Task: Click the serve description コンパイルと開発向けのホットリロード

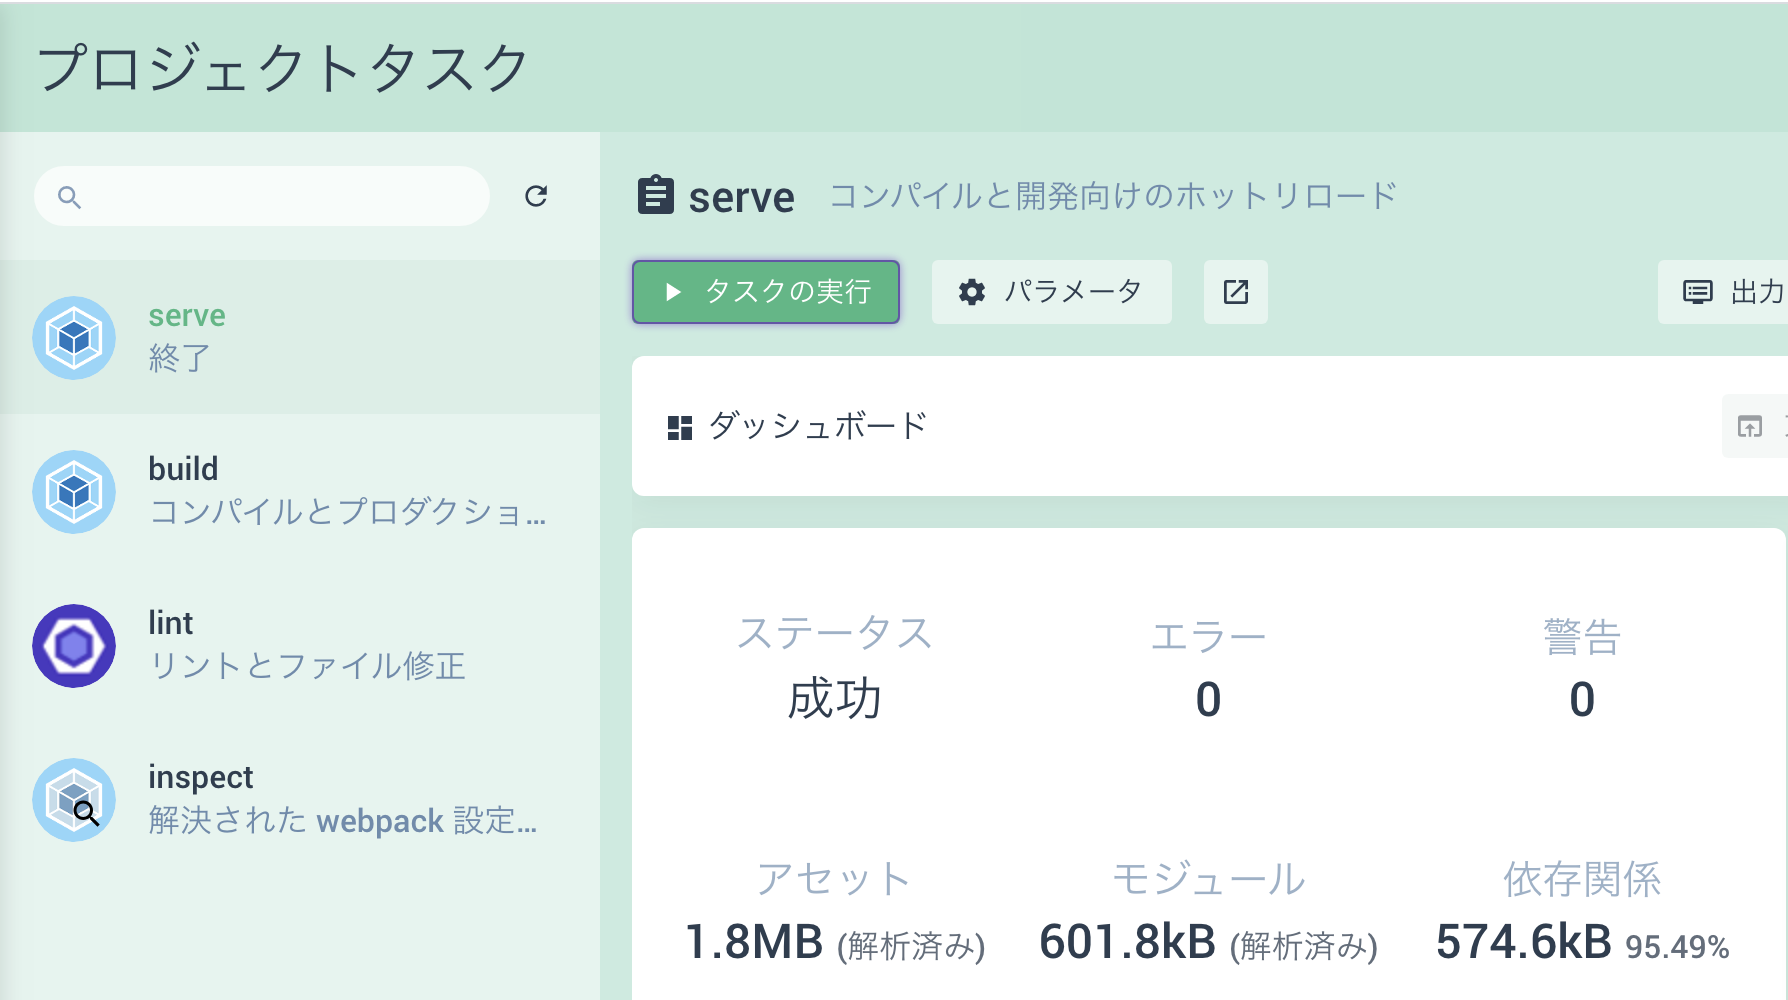Action: click(1113, 196)
